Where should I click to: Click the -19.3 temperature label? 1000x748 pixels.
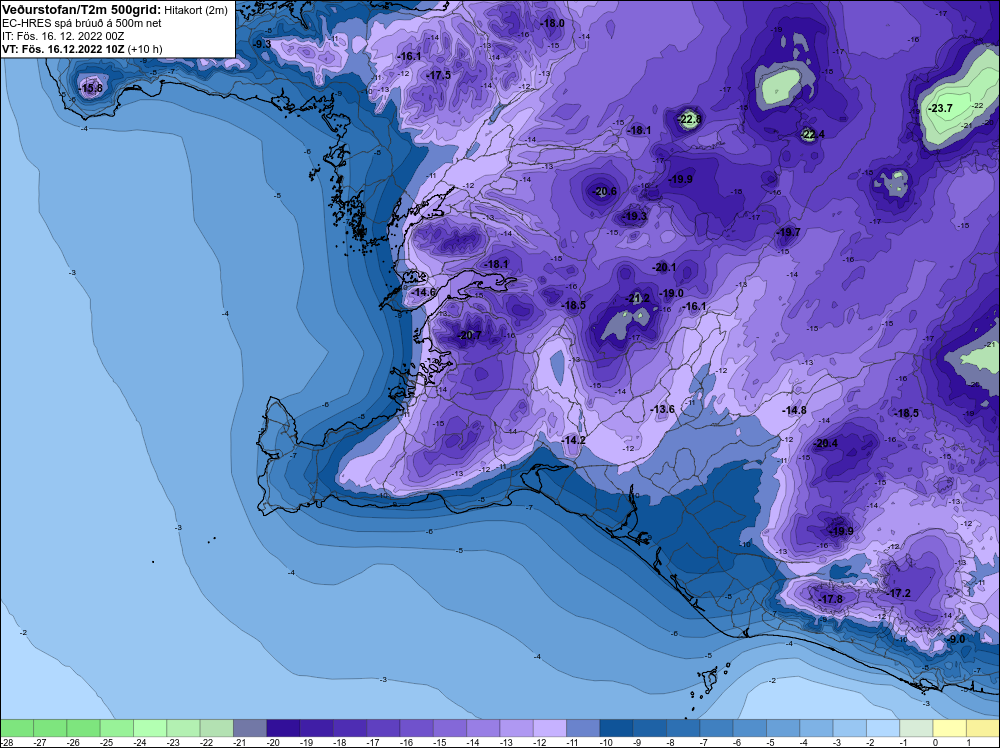(x=635, y=217)
